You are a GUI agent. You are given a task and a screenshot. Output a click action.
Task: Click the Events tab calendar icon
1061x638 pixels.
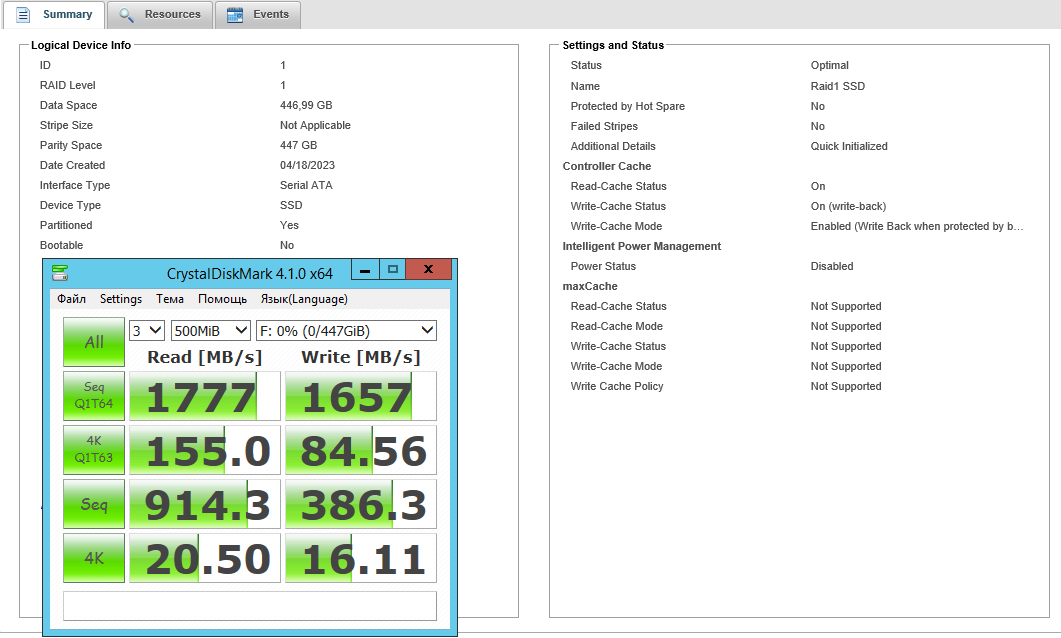(x=235, y=15)
